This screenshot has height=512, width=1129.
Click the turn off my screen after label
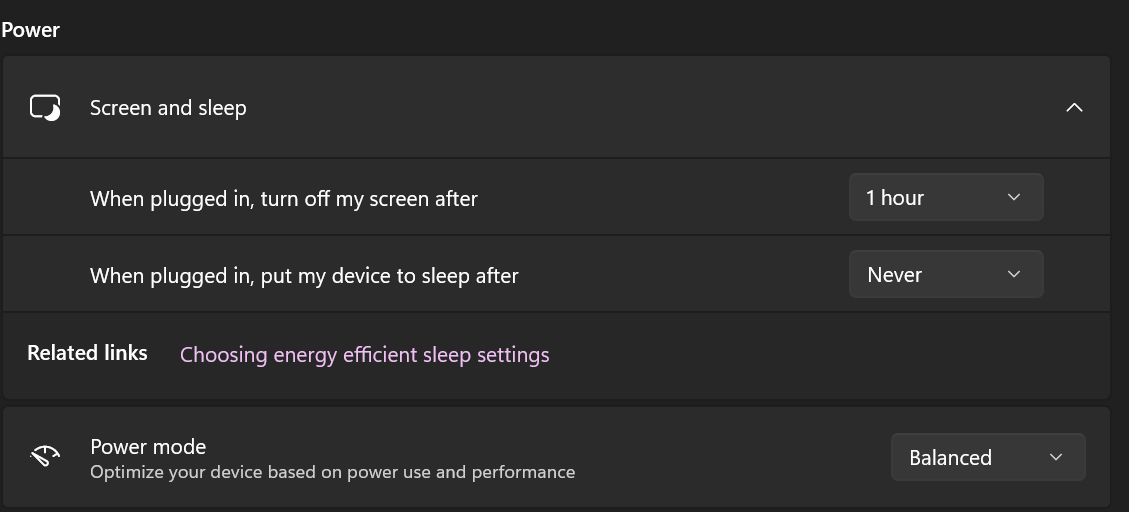click(284, 199)
